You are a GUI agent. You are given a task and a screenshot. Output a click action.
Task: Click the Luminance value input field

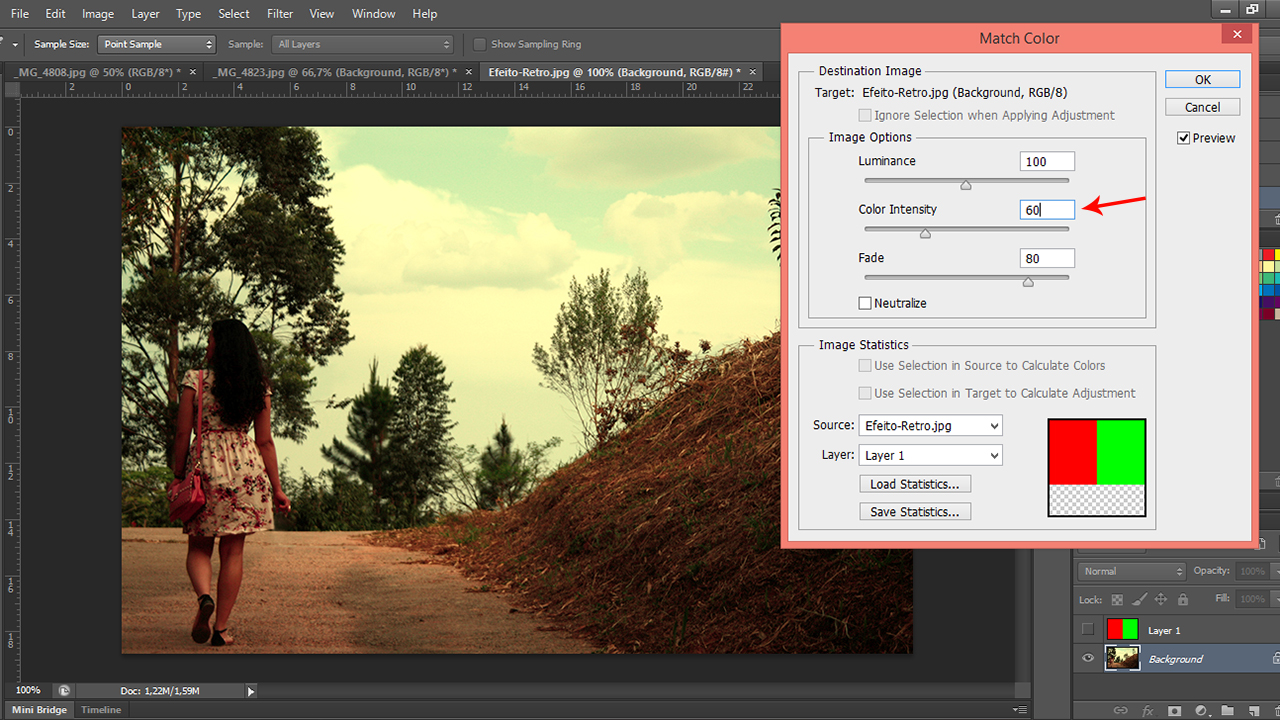click(1047, 161)
